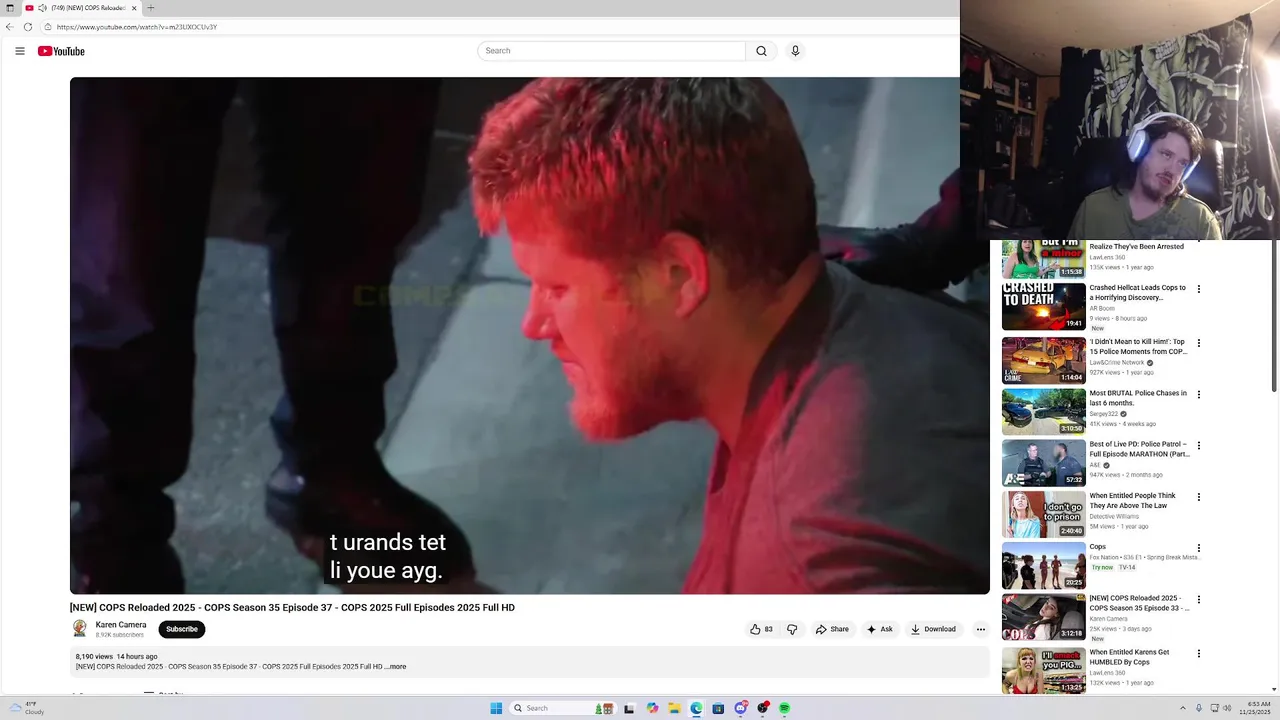This screenshot has width=1280, height=720.
Task: Click the Try now badge on Cops
Action: [1102, 568]
